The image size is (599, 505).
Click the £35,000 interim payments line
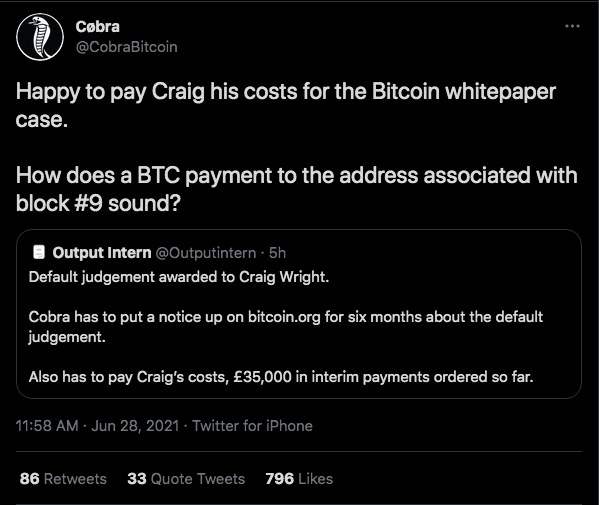tap(281, 377)
